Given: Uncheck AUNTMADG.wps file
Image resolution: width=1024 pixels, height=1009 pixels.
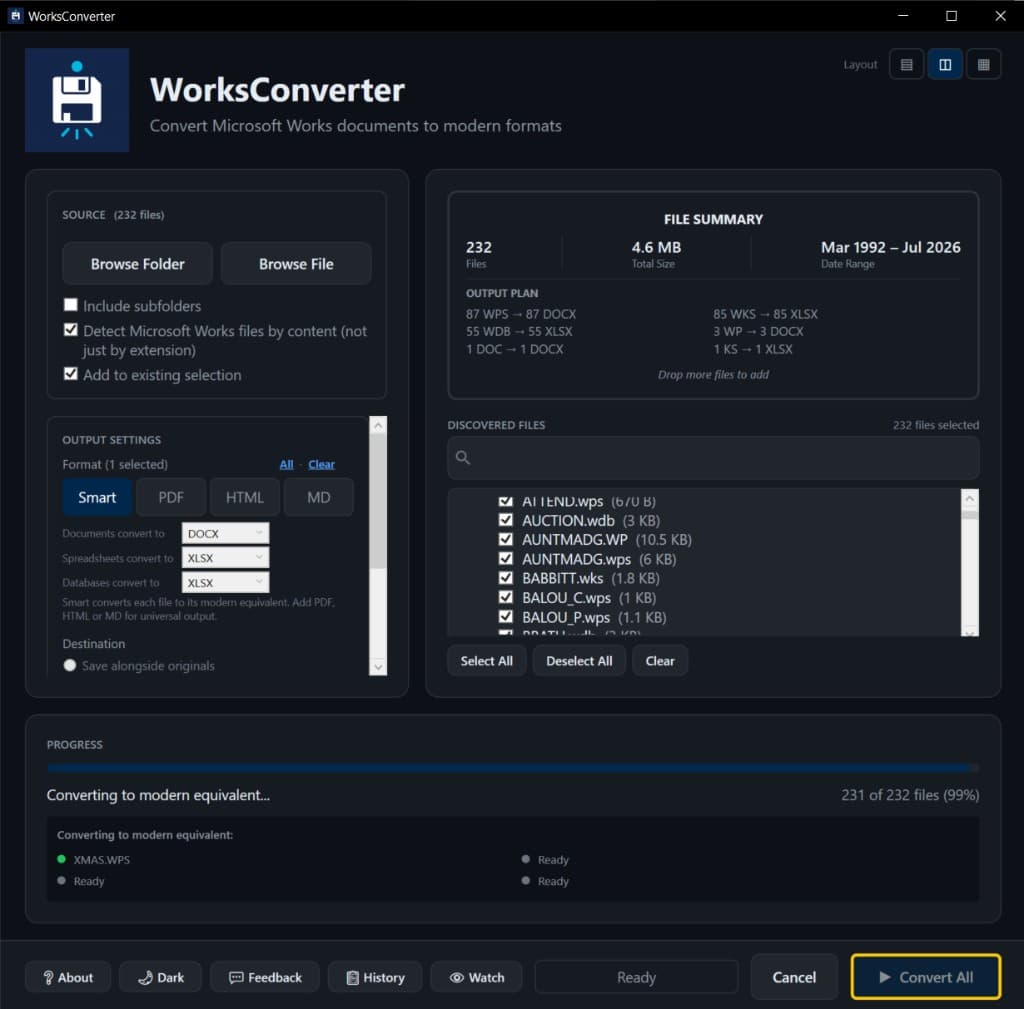Looking at the screenshot, I should coord(505,558).
